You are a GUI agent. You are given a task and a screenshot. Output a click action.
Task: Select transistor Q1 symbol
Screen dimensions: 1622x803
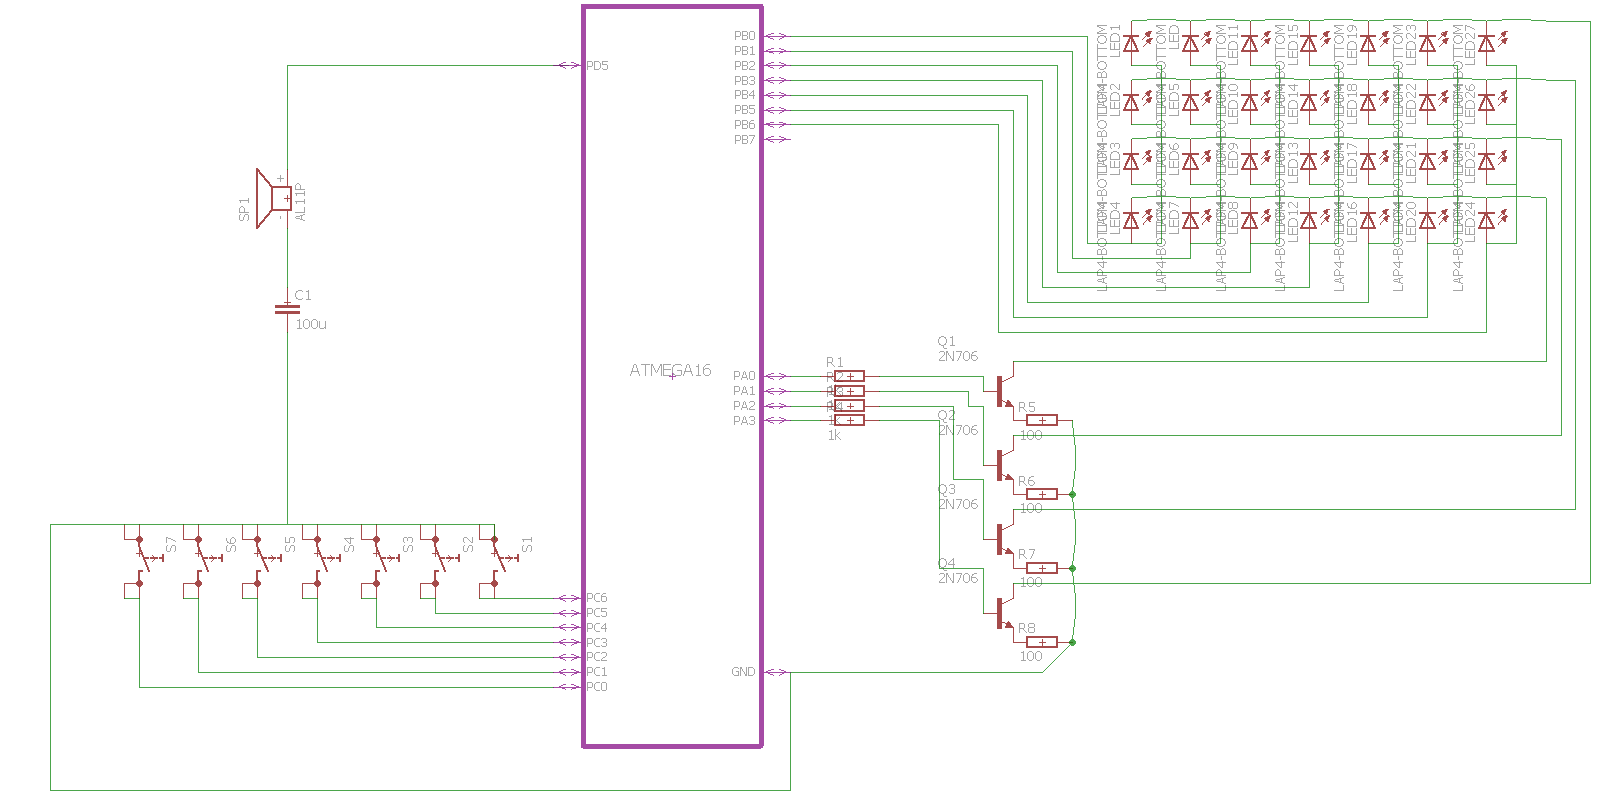click(1002, 391)
